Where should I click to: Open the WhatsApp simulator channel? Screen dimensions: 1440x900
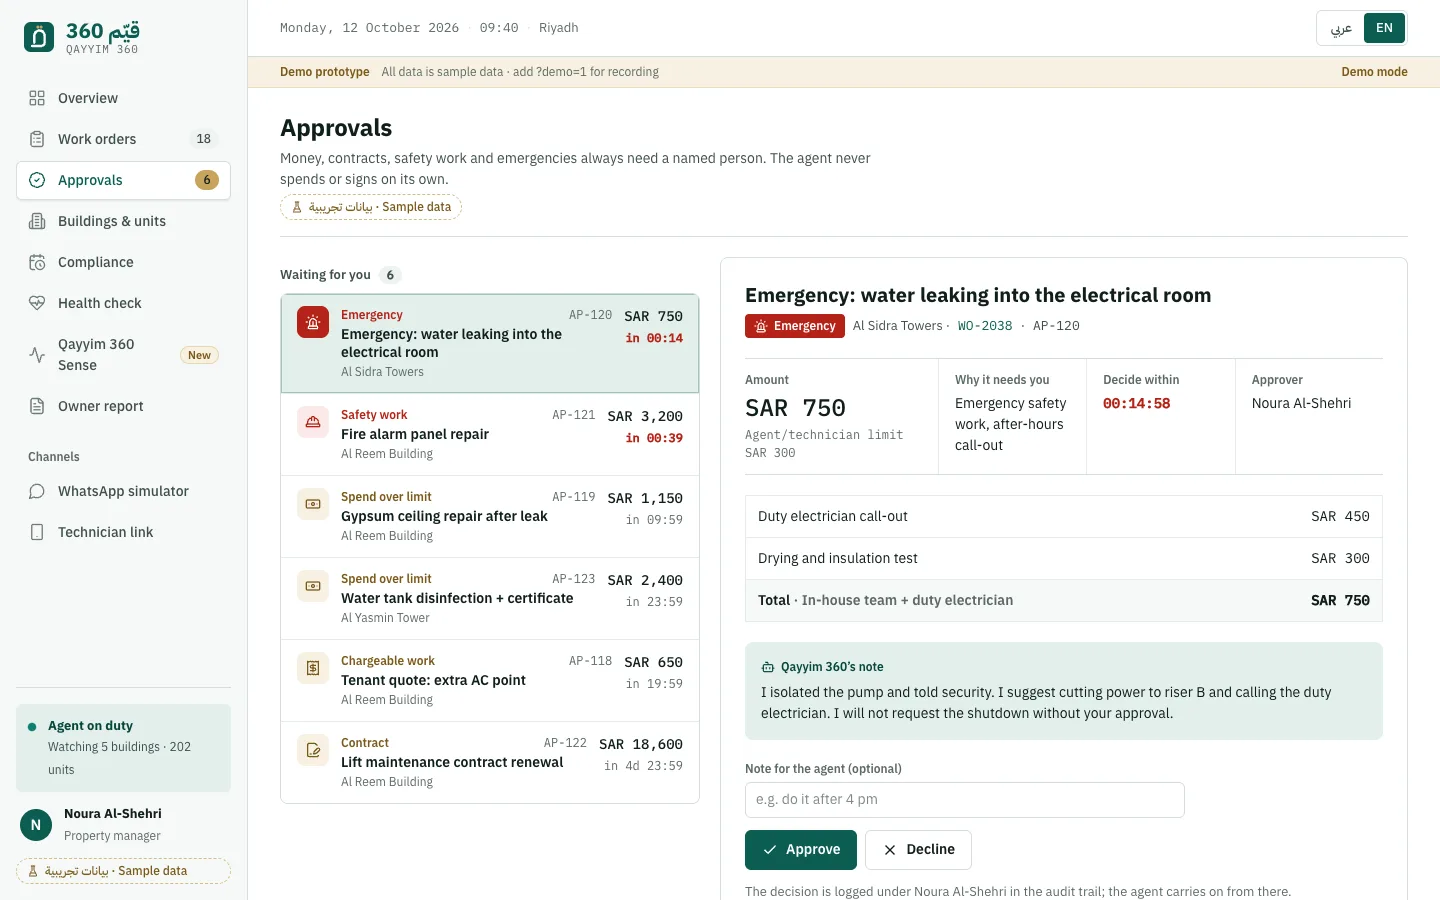[x=124, y=491]
